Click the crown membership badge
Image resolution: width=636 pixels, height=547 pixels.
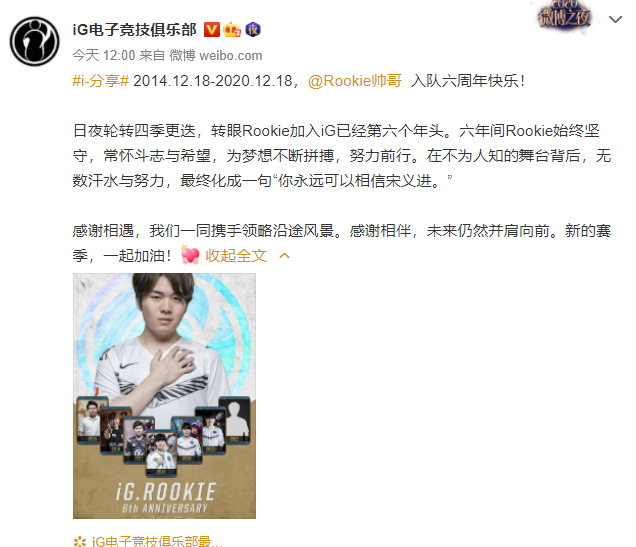point(232,29)
